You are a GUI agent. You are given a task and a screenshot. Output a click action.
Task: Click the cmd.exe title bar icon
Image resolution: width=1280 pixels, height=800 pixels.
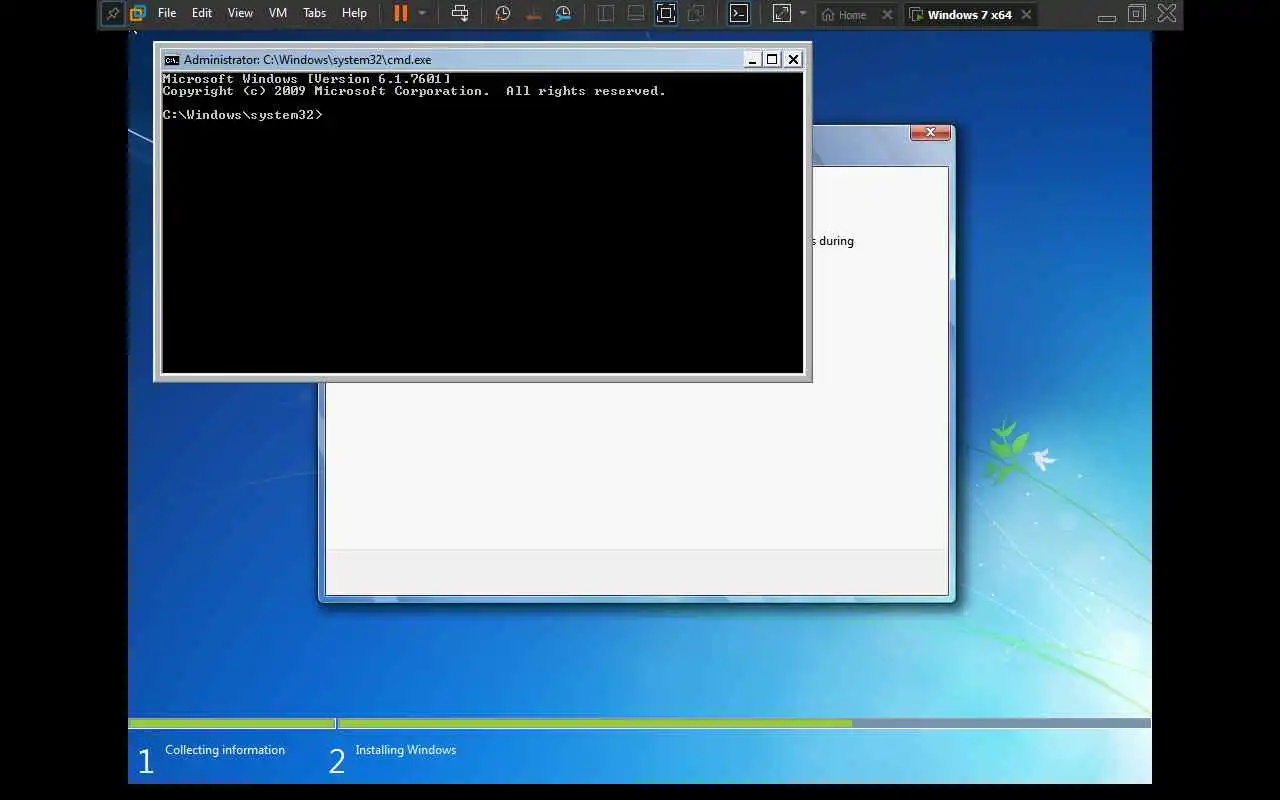171,60
